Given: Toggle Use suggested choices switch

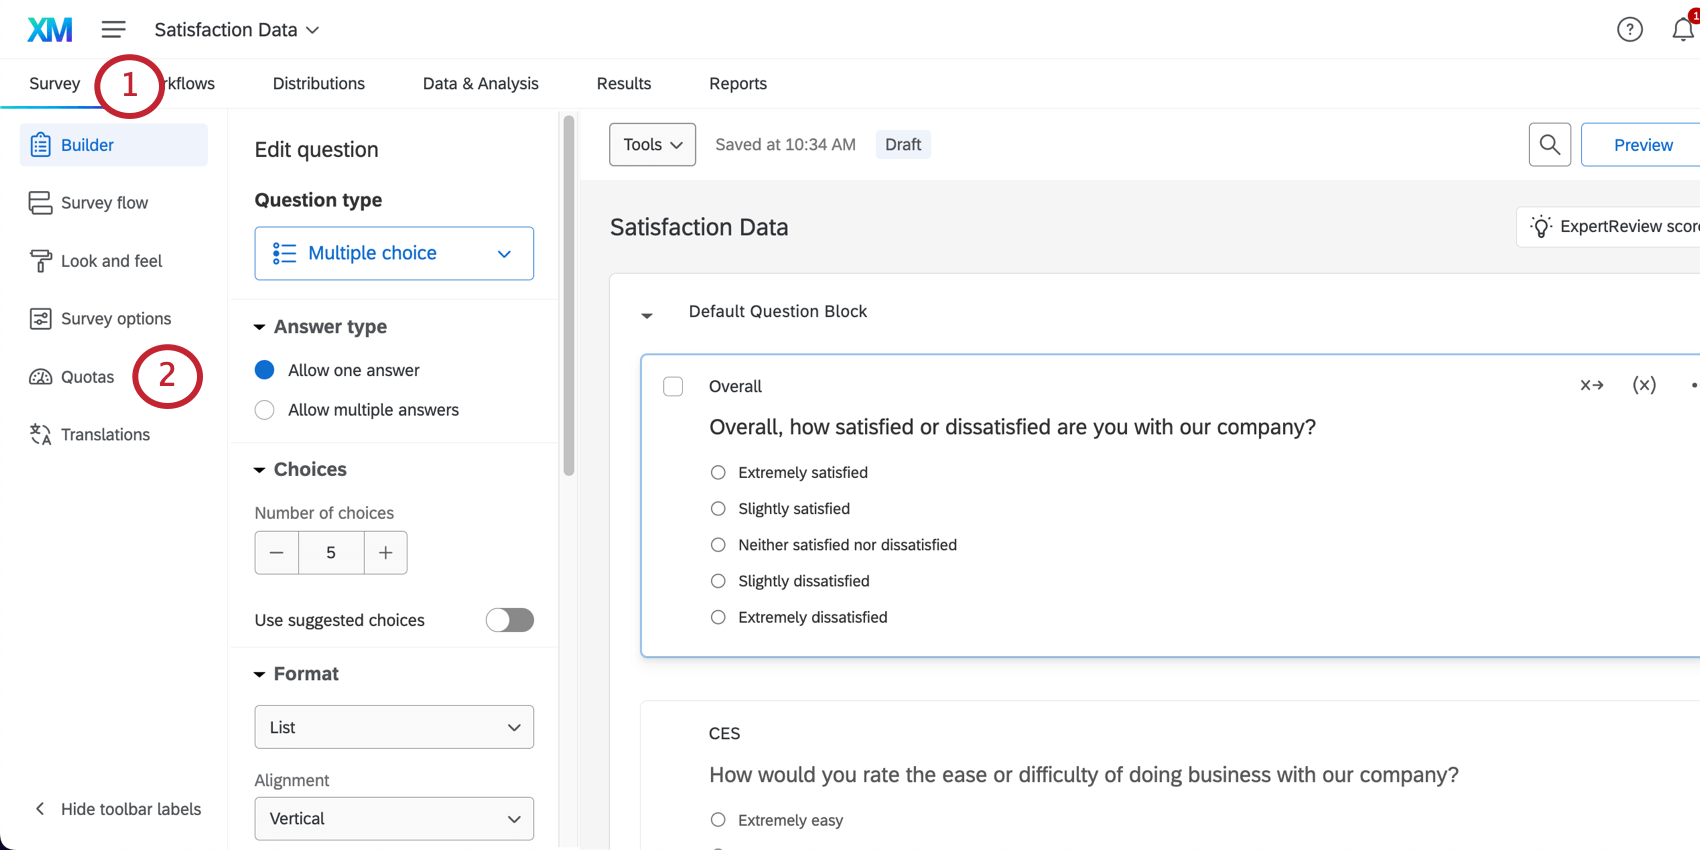Looking at the screenshot, I should coord(509,620).
